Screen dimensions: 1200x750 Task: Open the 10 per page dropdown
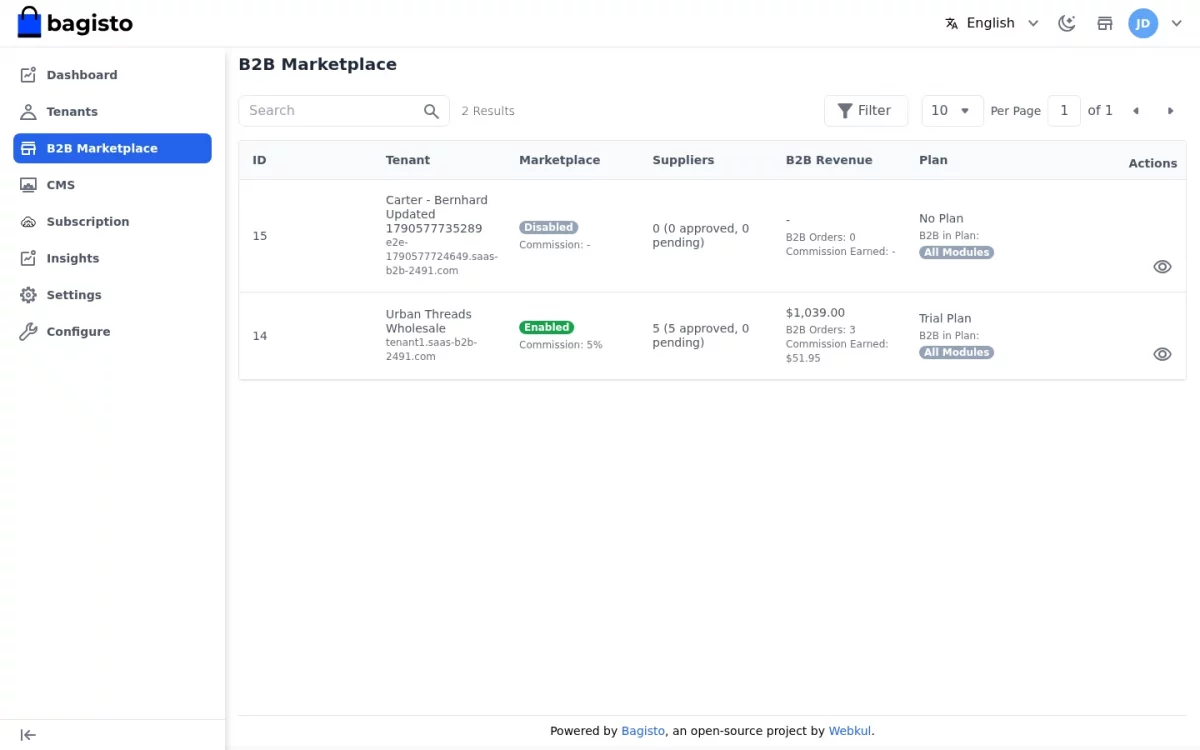pyautogui.click(x=951, y=111)
